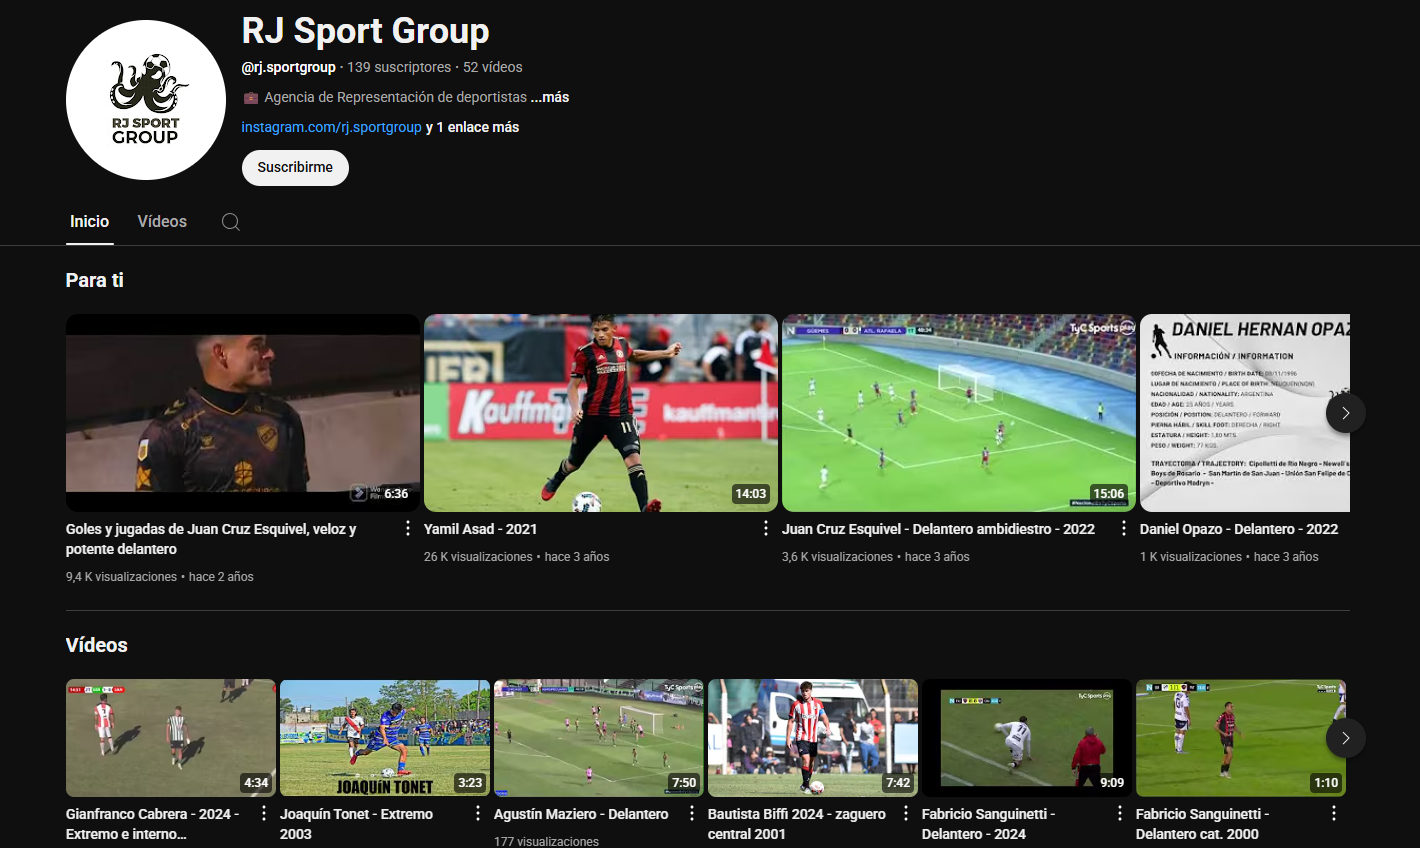The image size is (1420, 848).
Task: Open Juan Cruz Esquivel - Delantero ambidiestro title
Action: tap(938, 529)
